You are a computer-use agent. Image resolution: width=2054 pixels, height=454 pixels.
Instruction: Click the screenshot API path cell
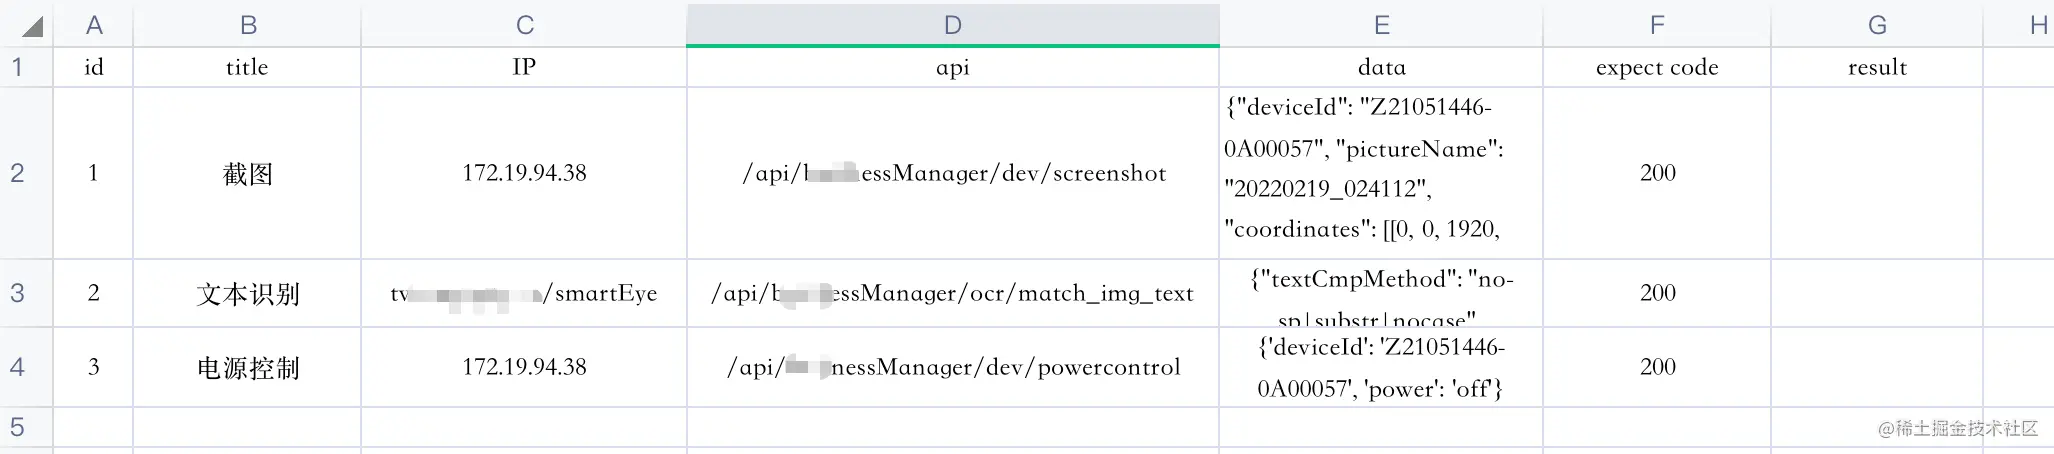pyautogui.click(x=953, y=173)
